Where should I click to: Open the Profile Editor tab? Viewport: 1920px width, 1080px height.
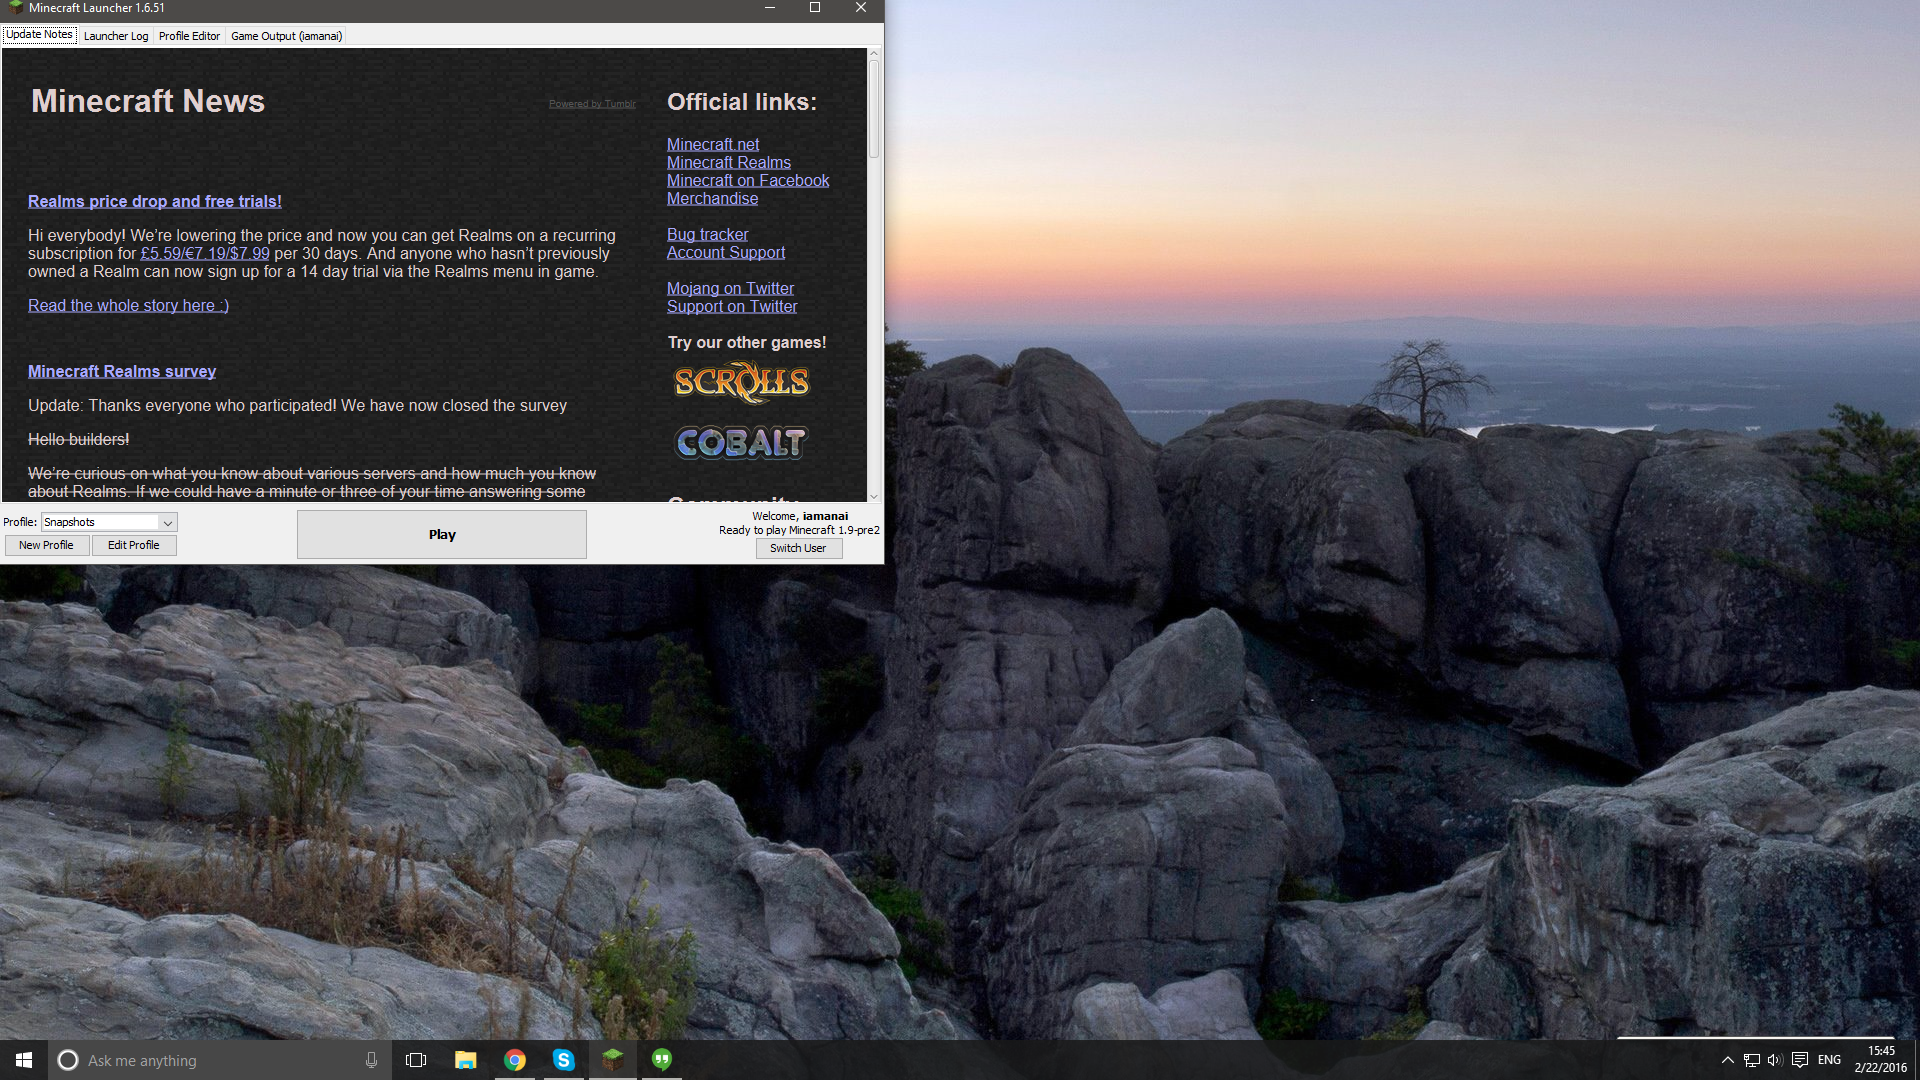coord(189,36)
